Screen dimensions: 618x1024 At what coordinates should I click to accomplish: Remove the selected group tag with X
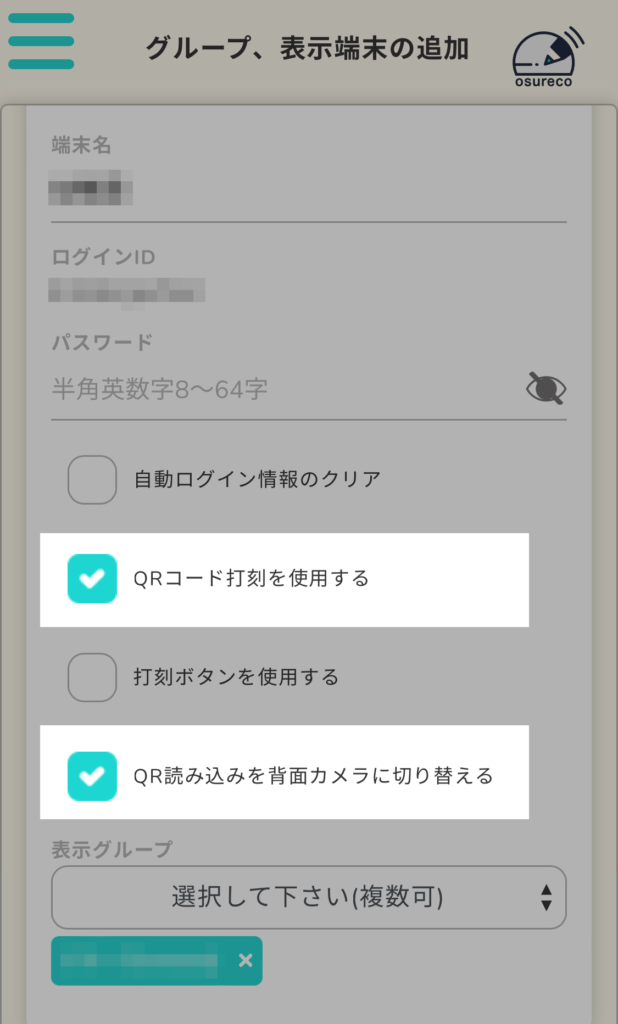coord(245,961)
